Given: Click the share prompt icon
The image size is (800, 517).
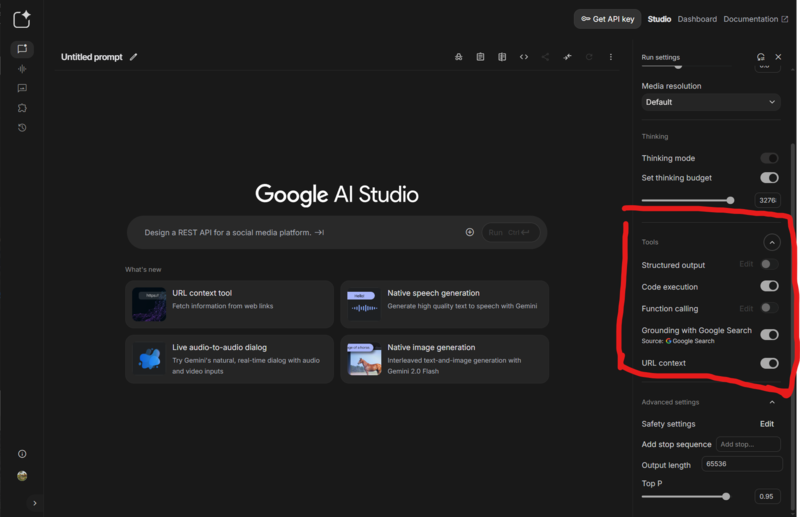Looking at the screenshot, I should point(545,57).
